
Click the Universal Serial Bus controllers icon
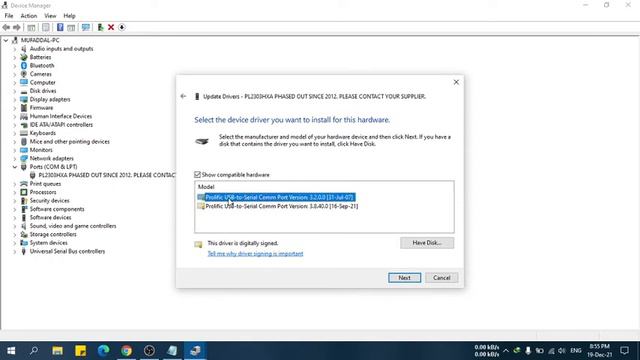point(24,251)
